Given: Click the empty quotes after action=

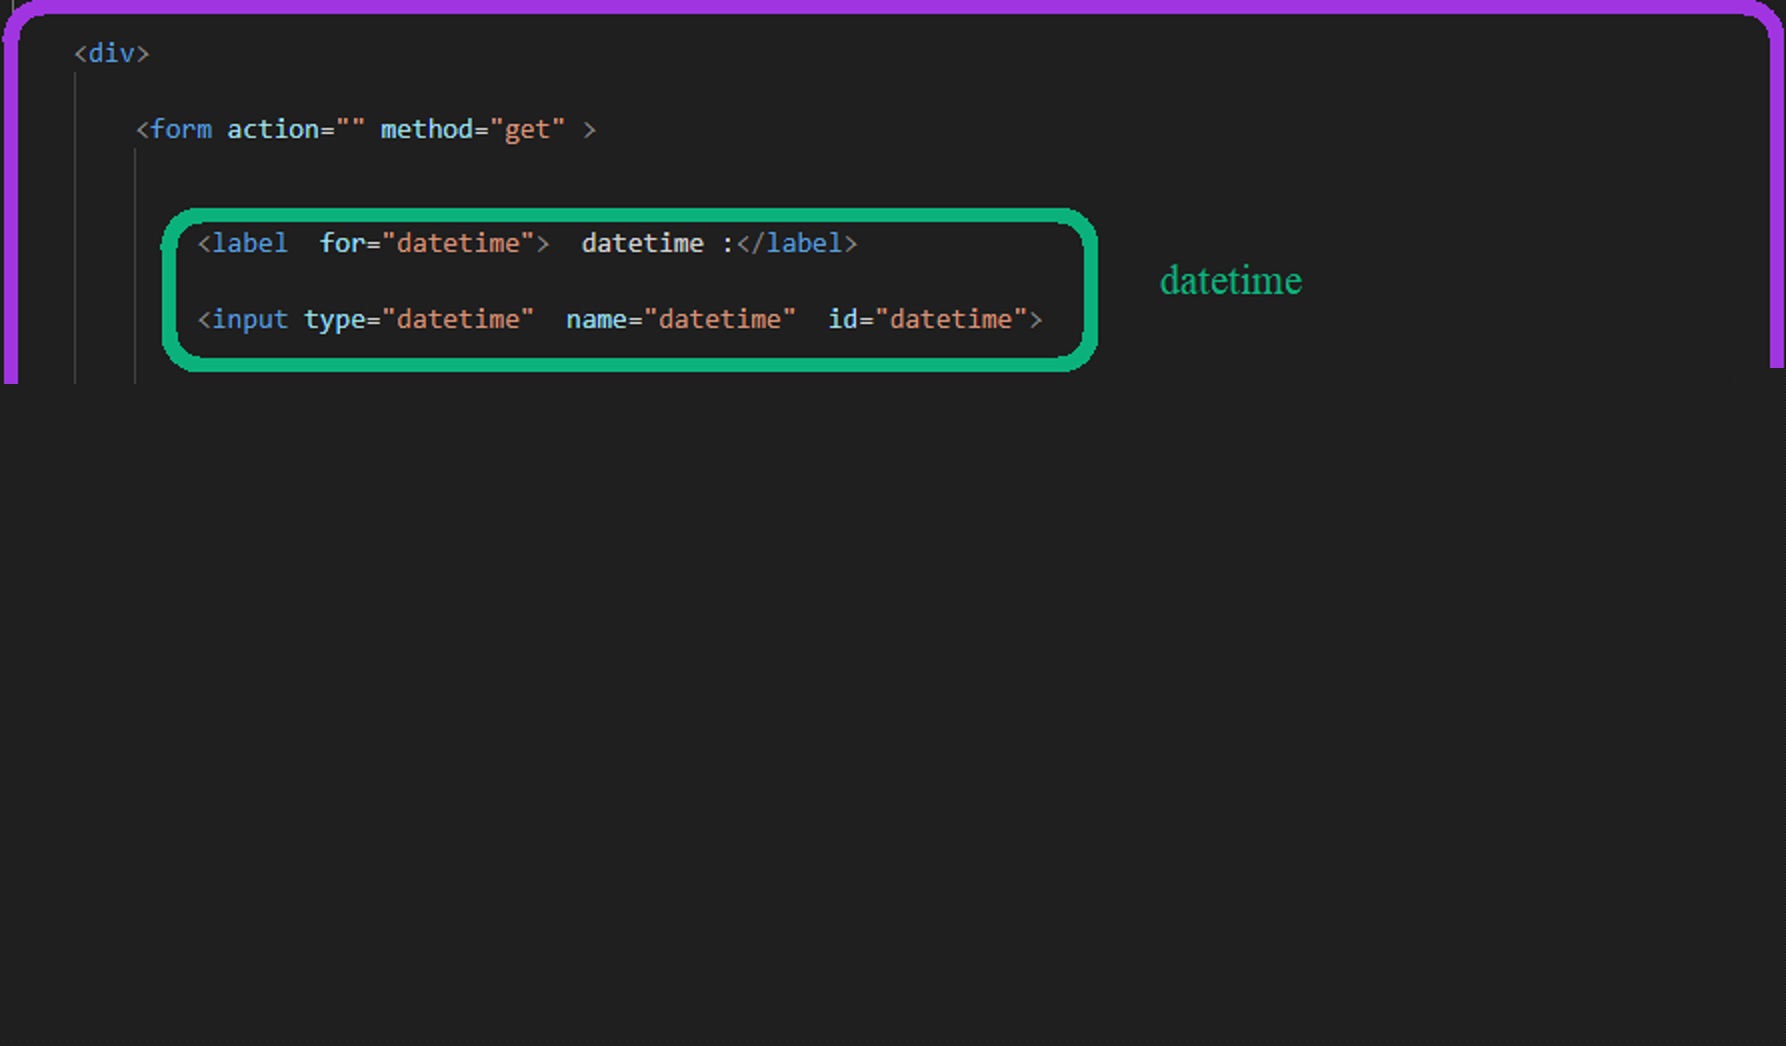Looking at the screenshot, I should (x=350, y=130).
